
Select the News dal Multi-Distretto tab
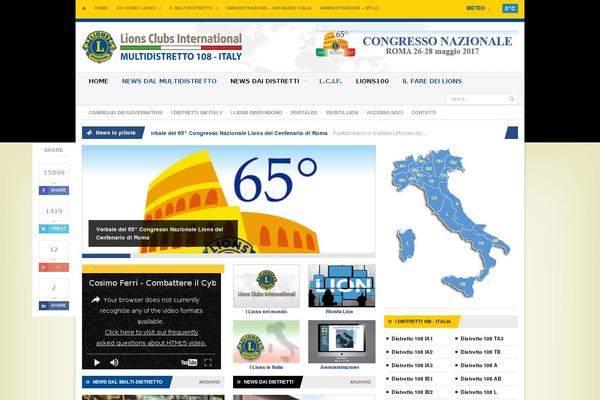[x=127, y=382]
